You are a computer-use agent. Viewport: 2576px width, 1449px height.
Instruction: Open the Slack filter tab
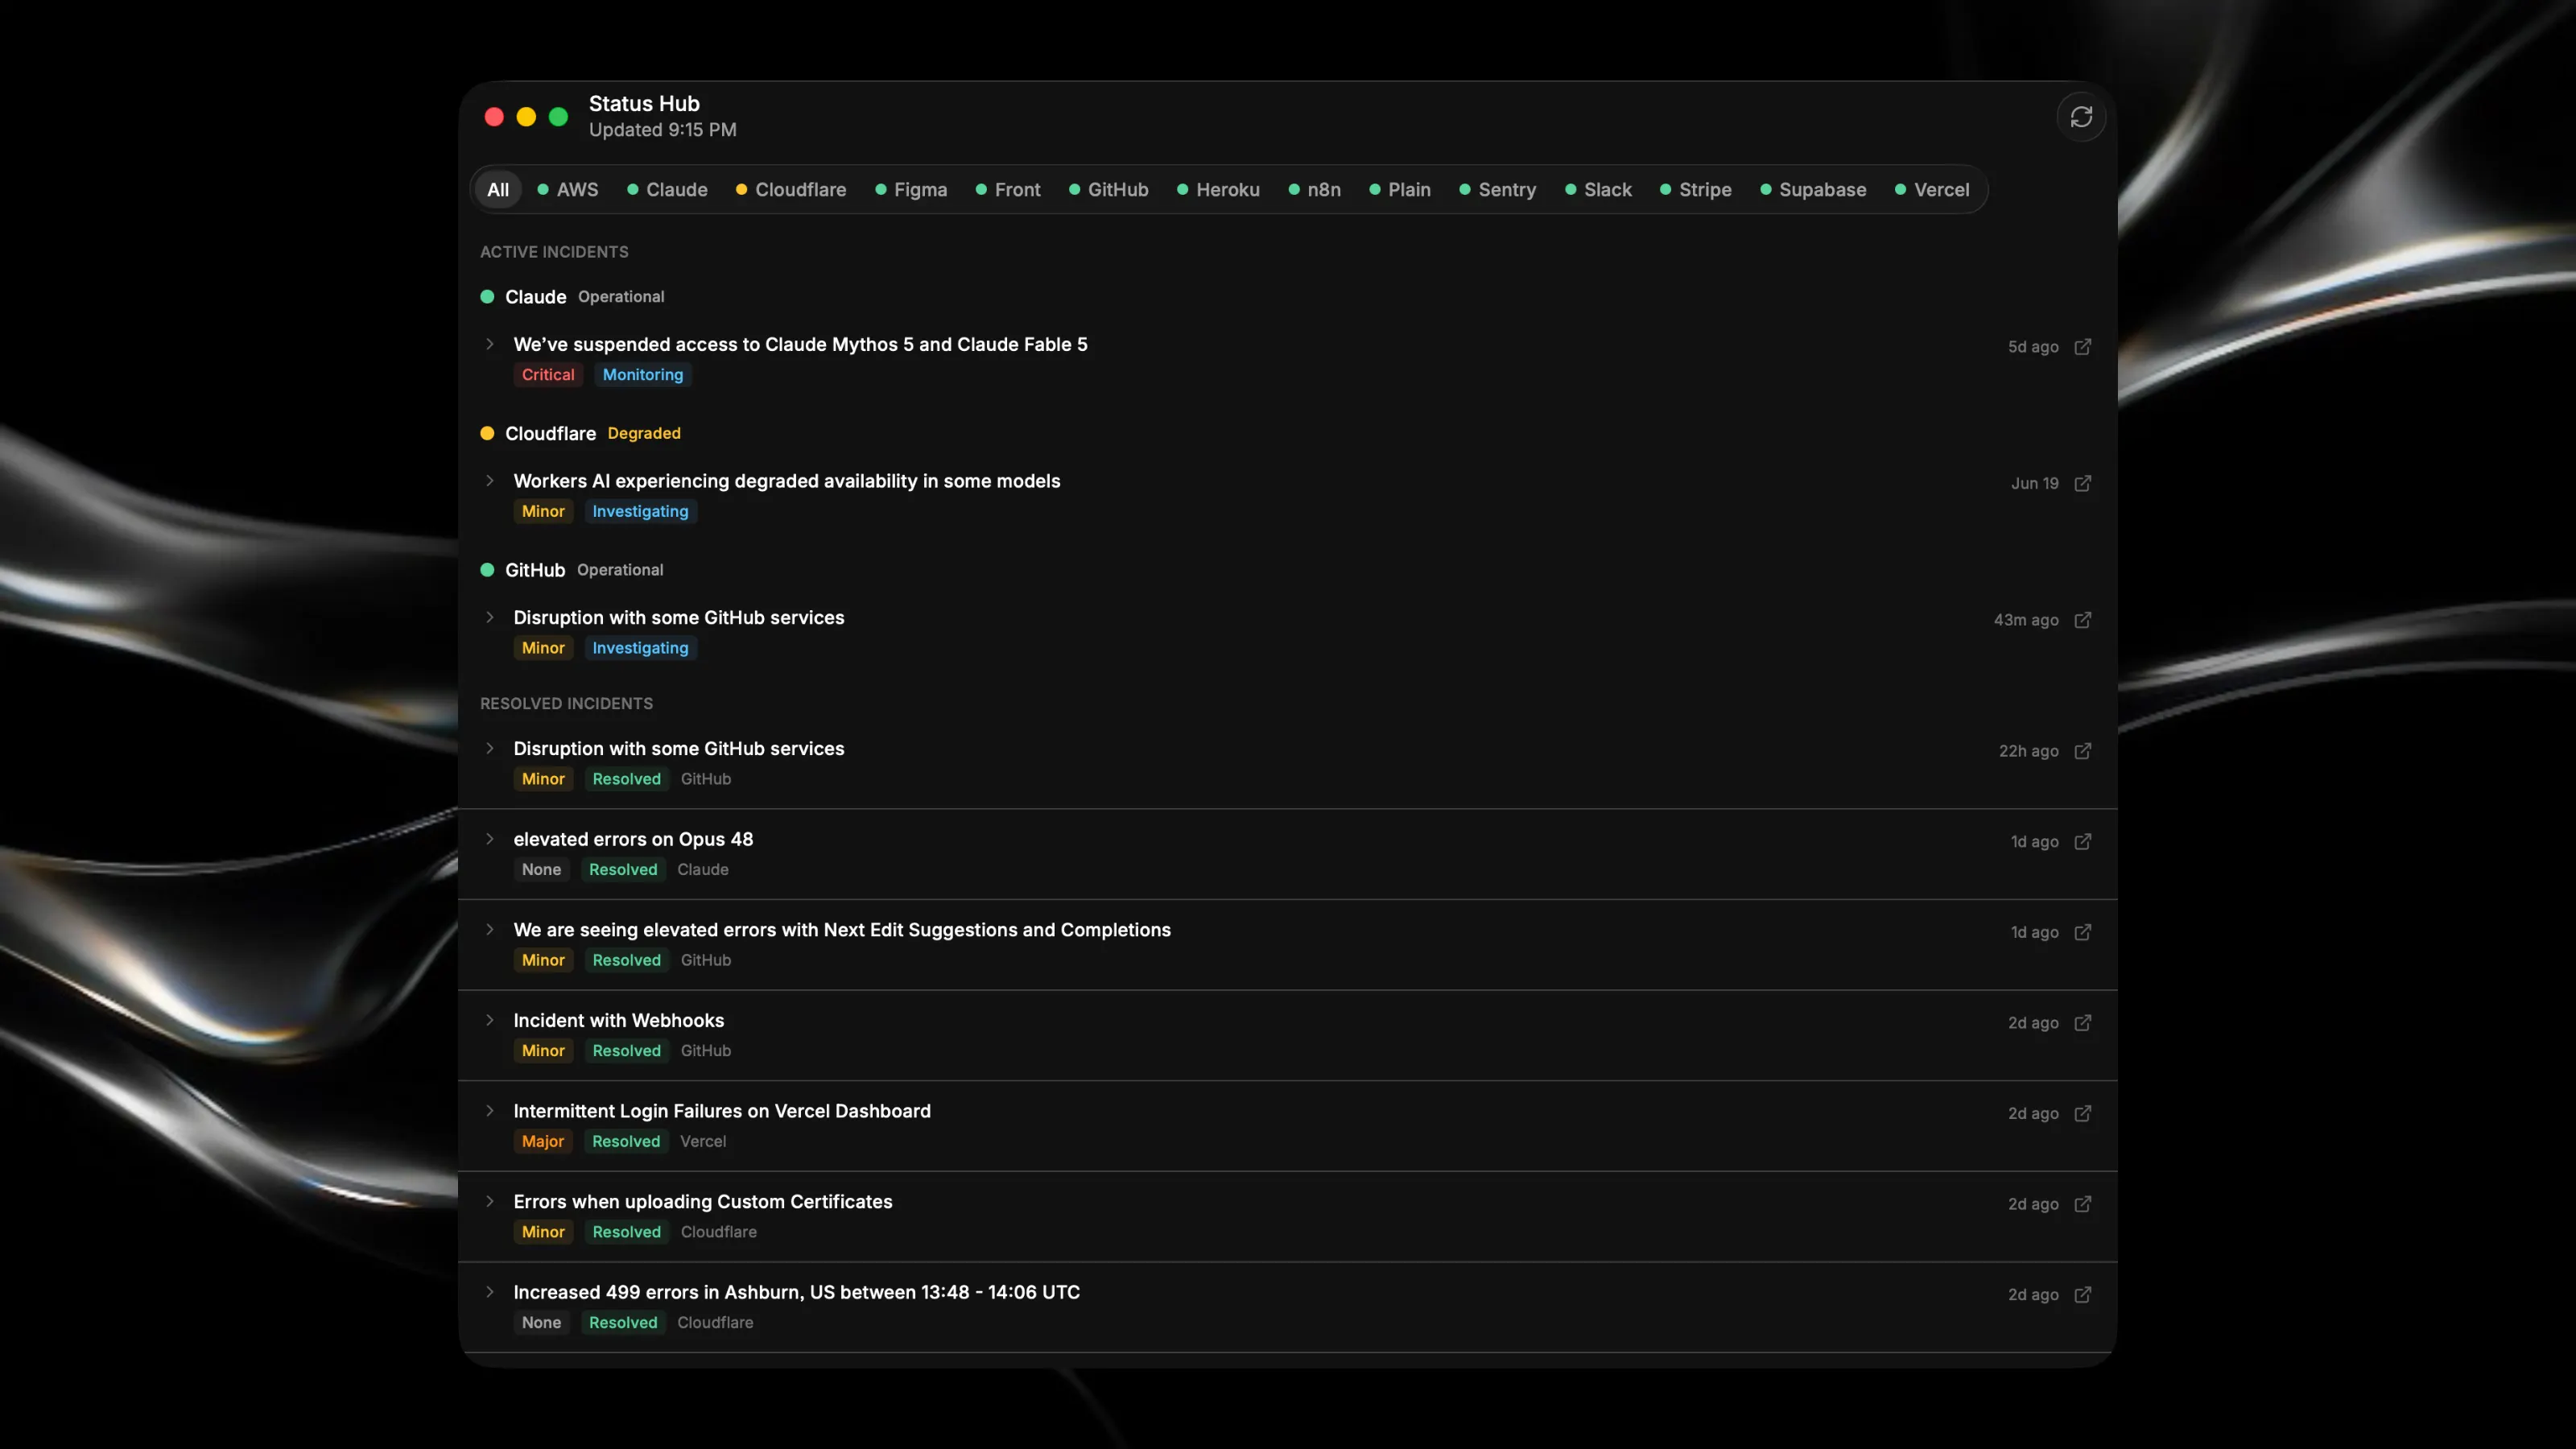click(x=1598, y=190)
